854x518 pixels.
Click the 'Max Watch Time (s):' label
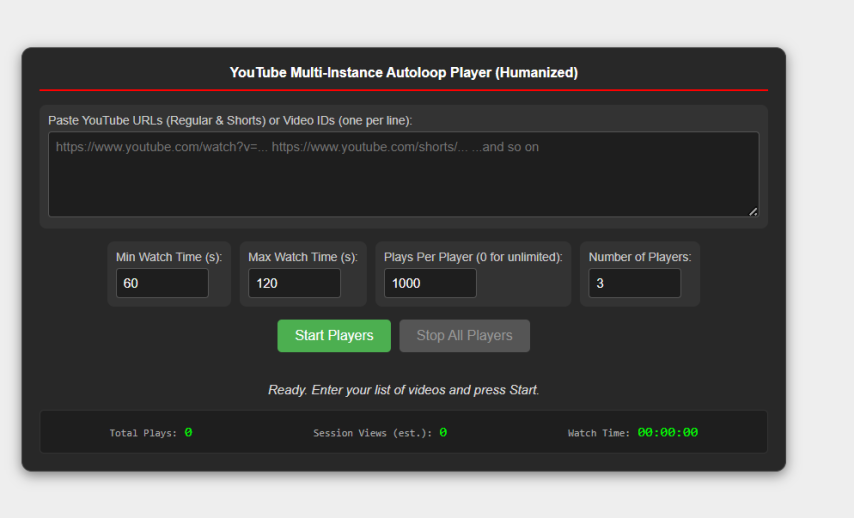[303, 257]
